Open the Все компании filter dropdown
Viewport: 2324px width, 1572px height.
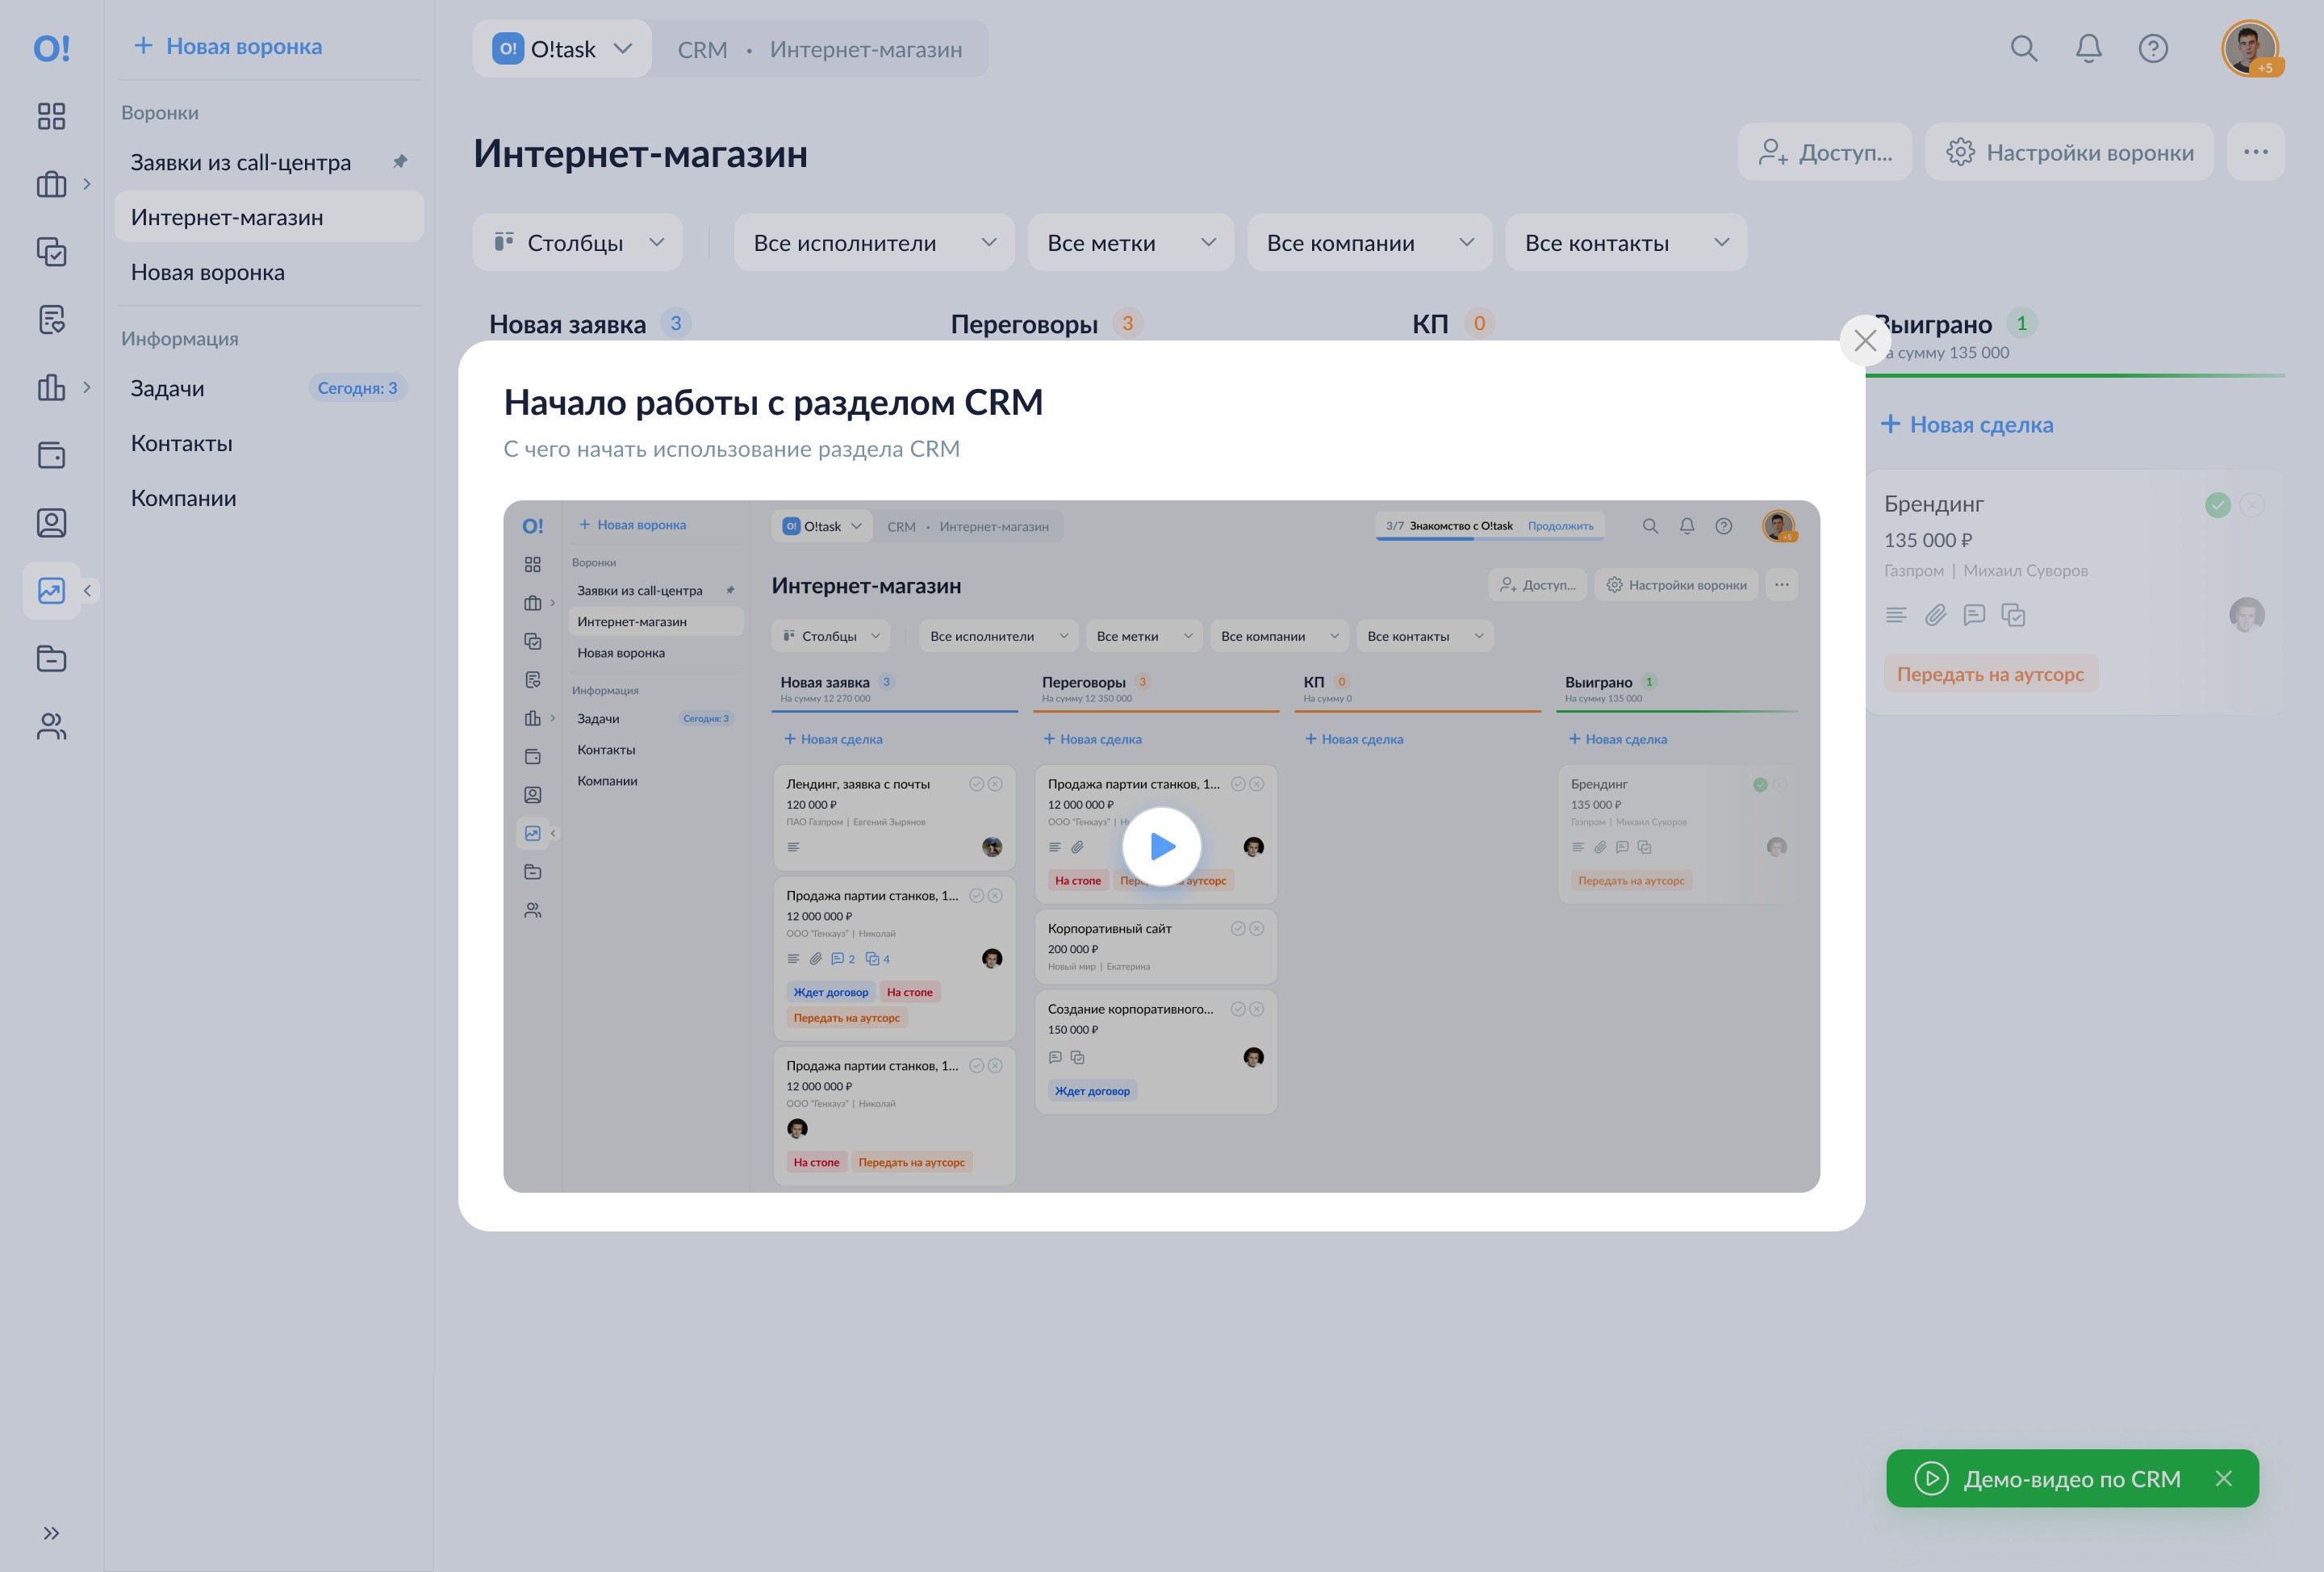[1370, 242]
